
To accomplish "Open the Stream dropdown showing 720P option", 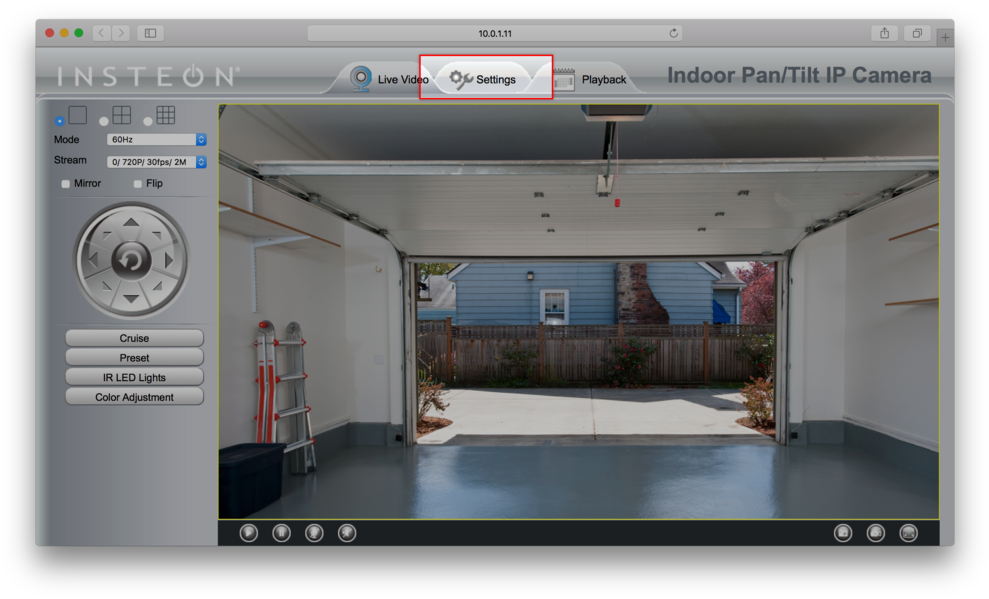I will (155, 160).
